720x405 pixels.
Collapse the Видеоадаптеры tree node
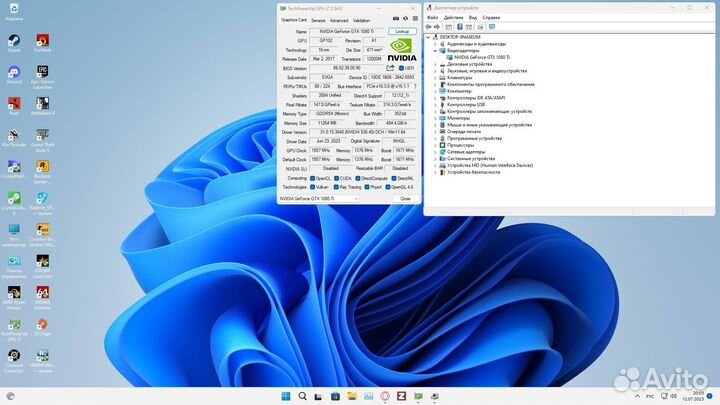tap(436, 51)
